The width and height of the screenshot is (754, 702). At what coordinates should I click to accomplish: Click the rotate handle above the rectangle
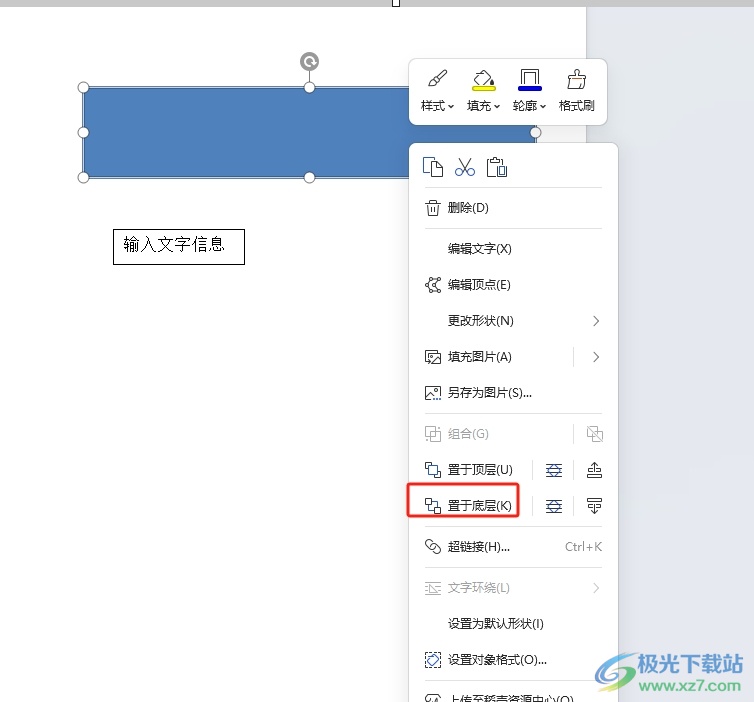[309, 62]
